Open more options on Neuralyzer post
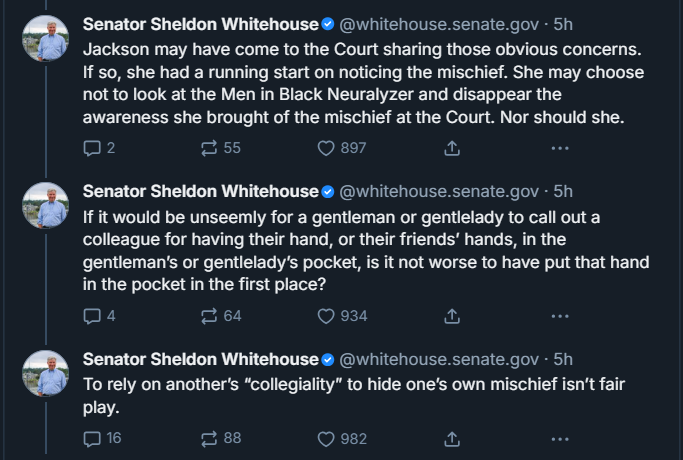This screenshot has height=460, width=683. (x=560, y=148)
